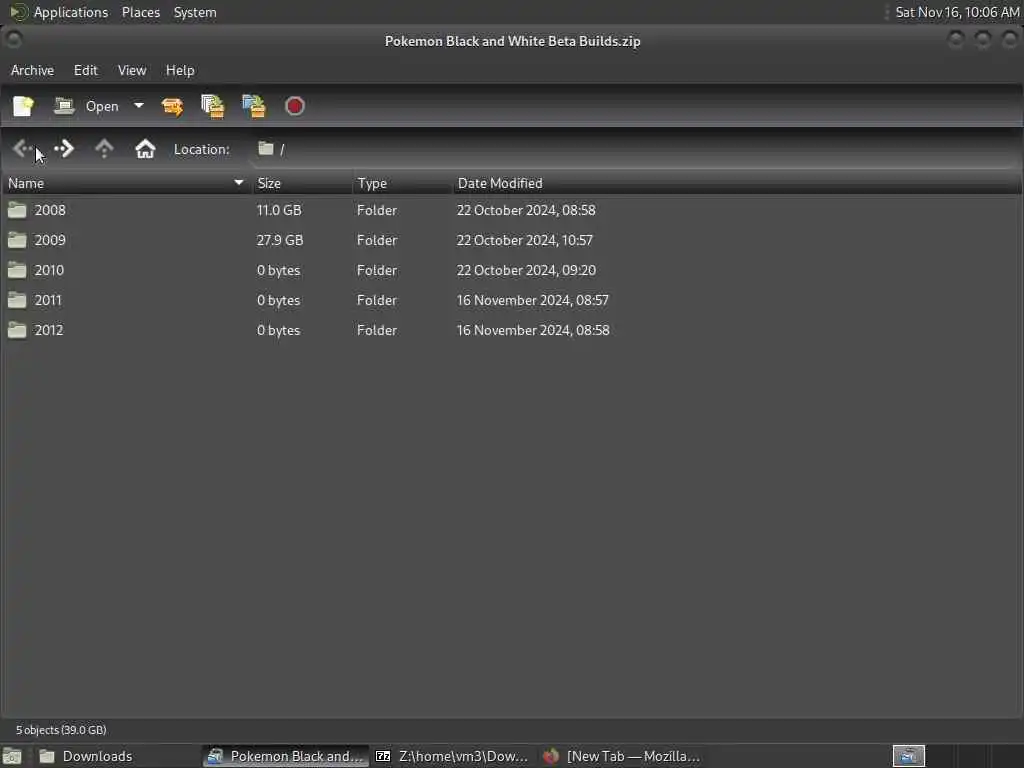Click date 22 October 2024, 09:20

tap(526, 270)
